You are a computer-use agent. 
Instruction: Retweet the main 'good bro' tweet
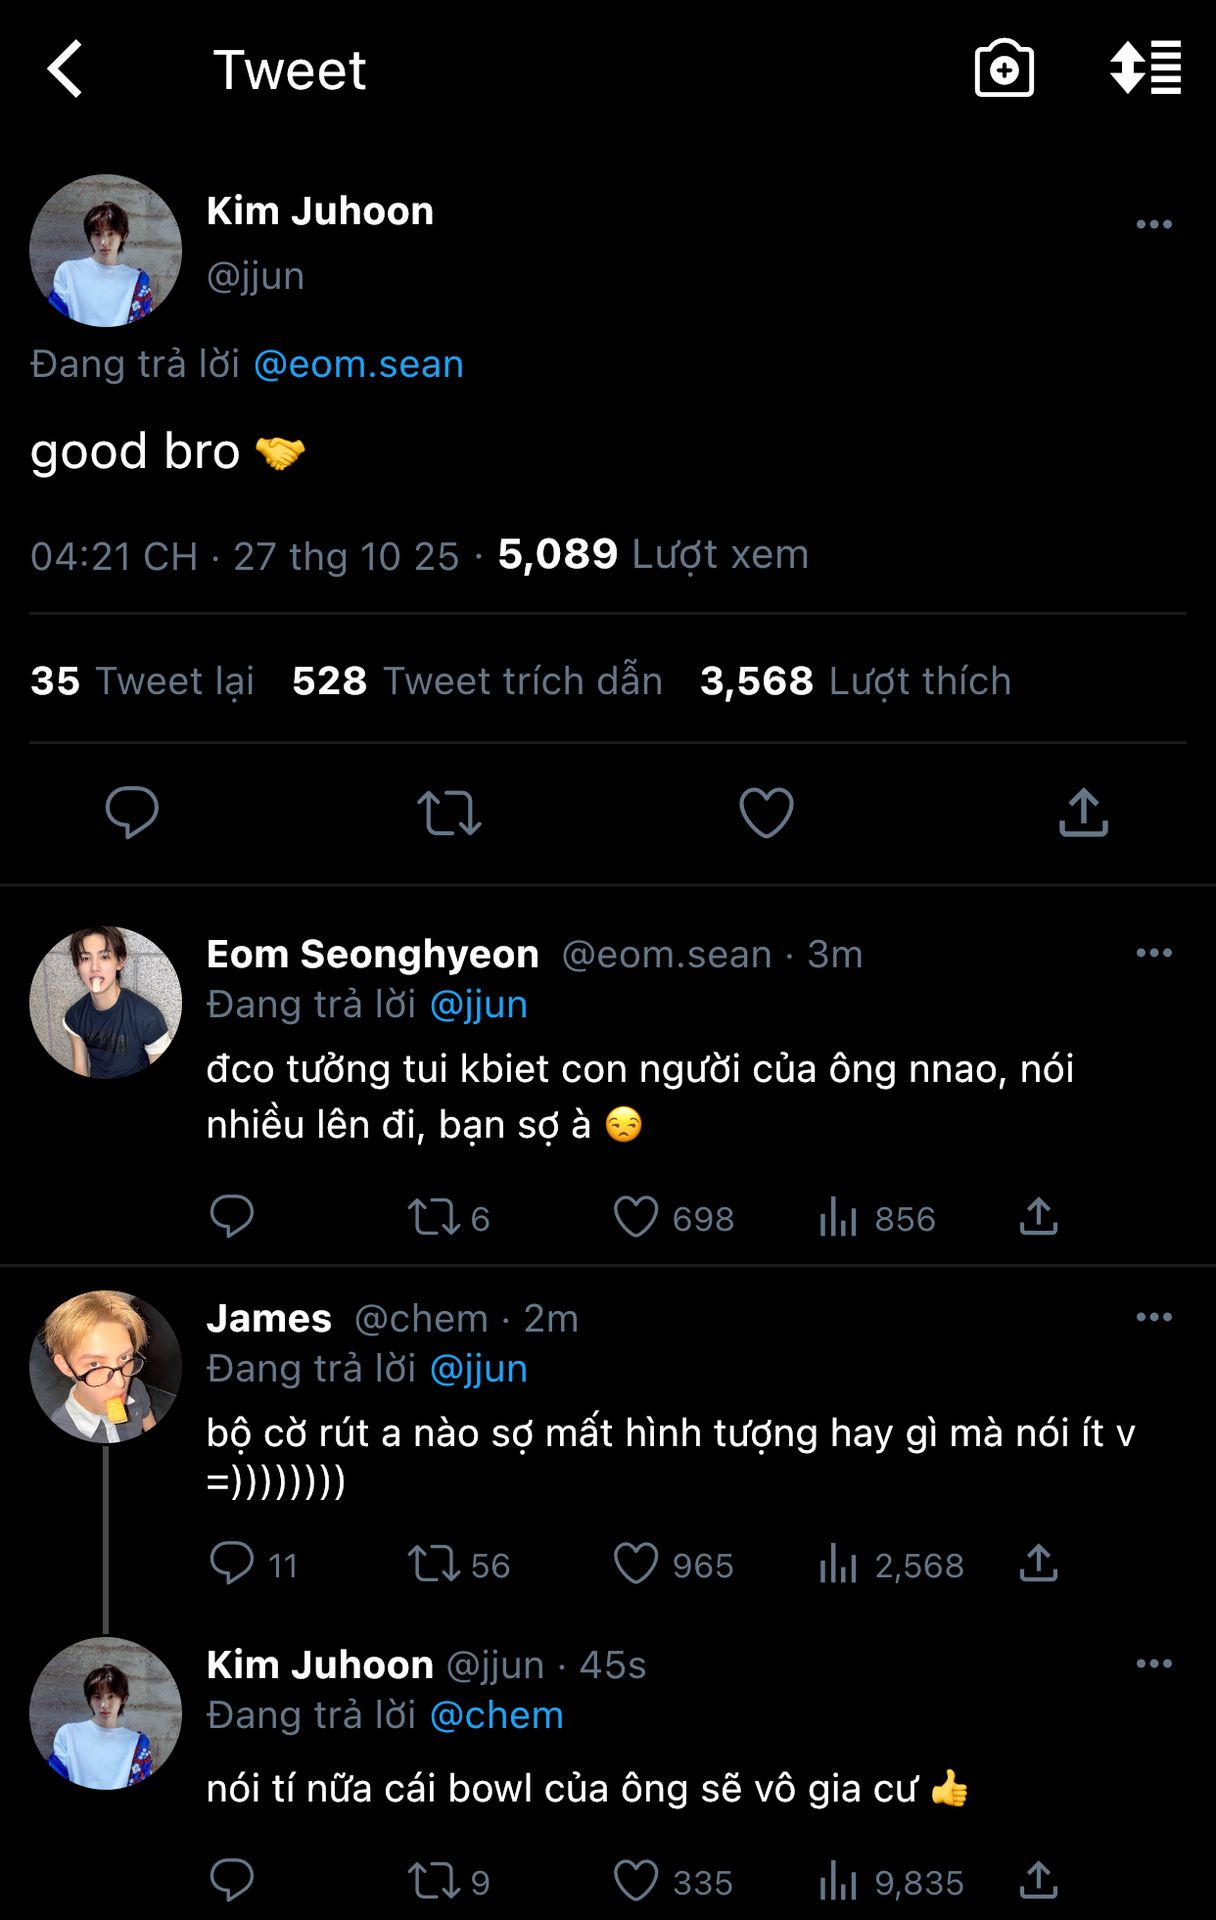click(449, 812)
